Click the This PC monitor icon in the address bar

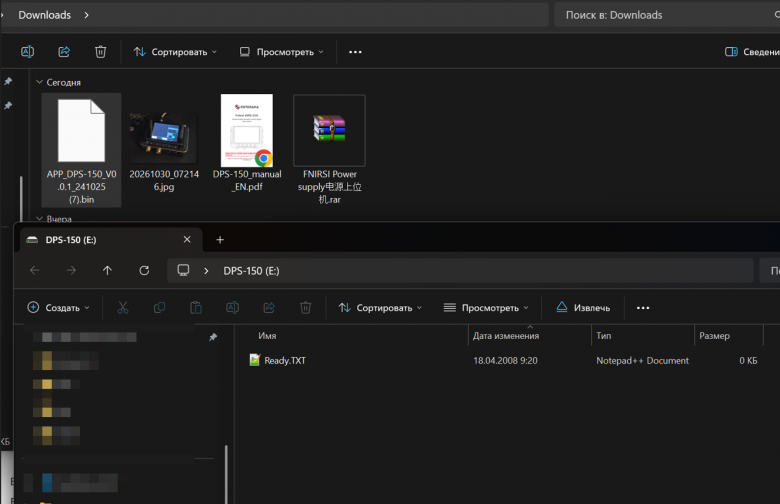coord(184,270)
